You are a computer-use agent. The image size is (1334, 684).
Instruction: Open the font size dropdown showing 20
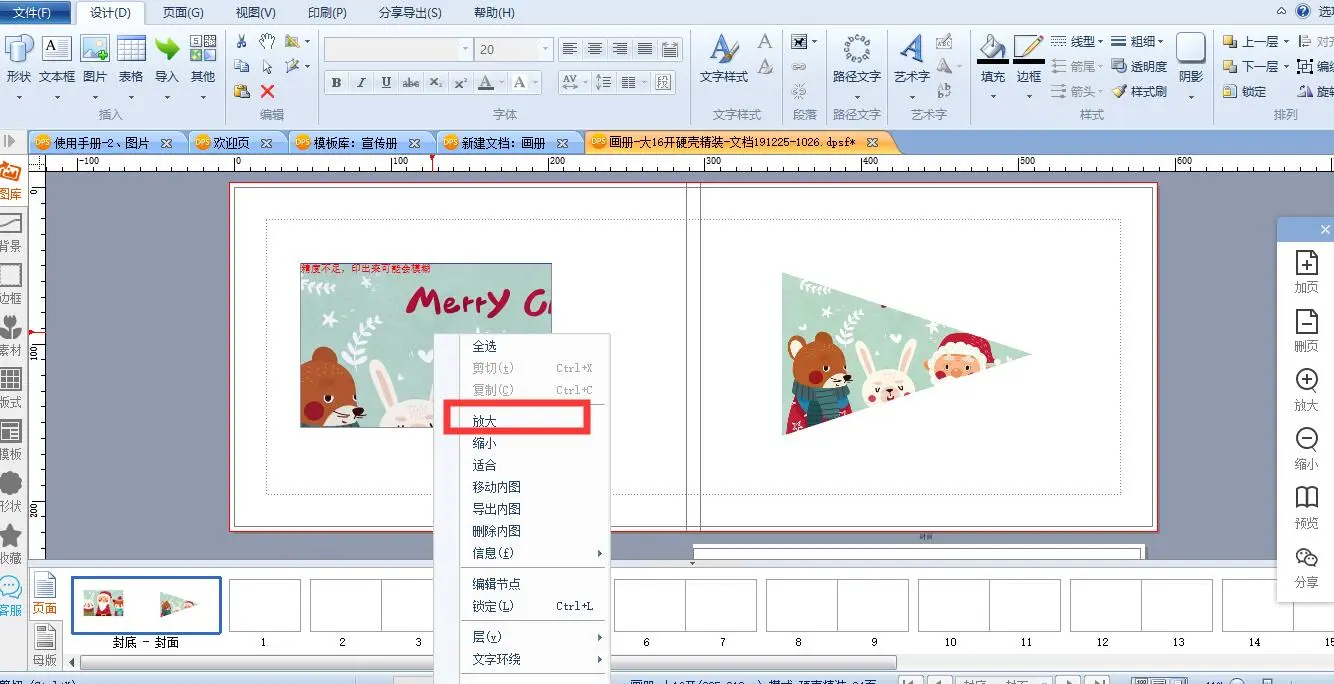(545, 49)
